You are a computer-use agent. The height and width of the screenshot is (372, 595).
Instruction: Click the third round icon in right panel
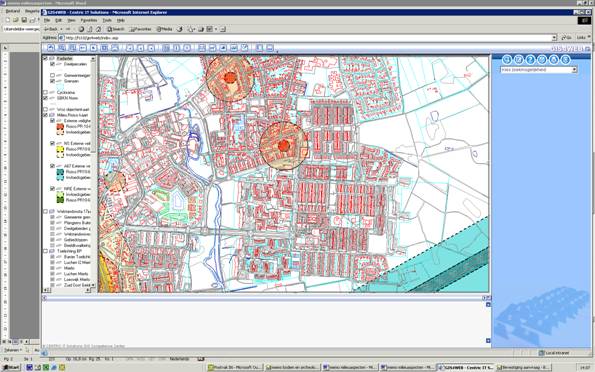click(530, 59)
